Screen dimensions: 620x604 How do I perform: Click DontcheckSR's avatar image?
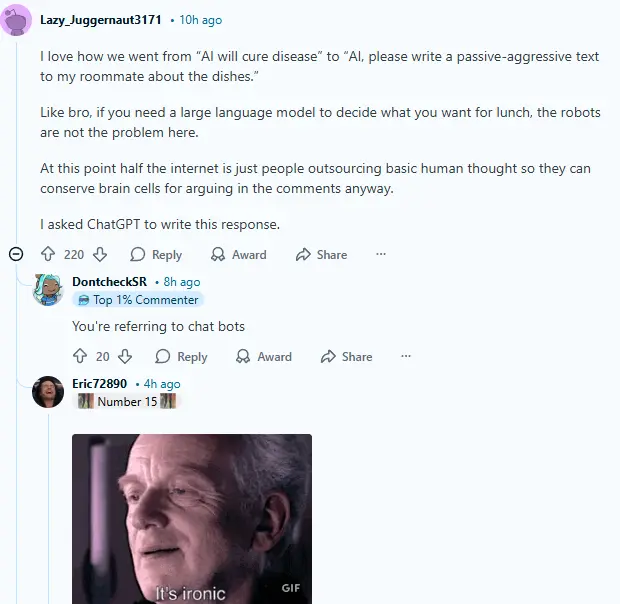[48, 290]
